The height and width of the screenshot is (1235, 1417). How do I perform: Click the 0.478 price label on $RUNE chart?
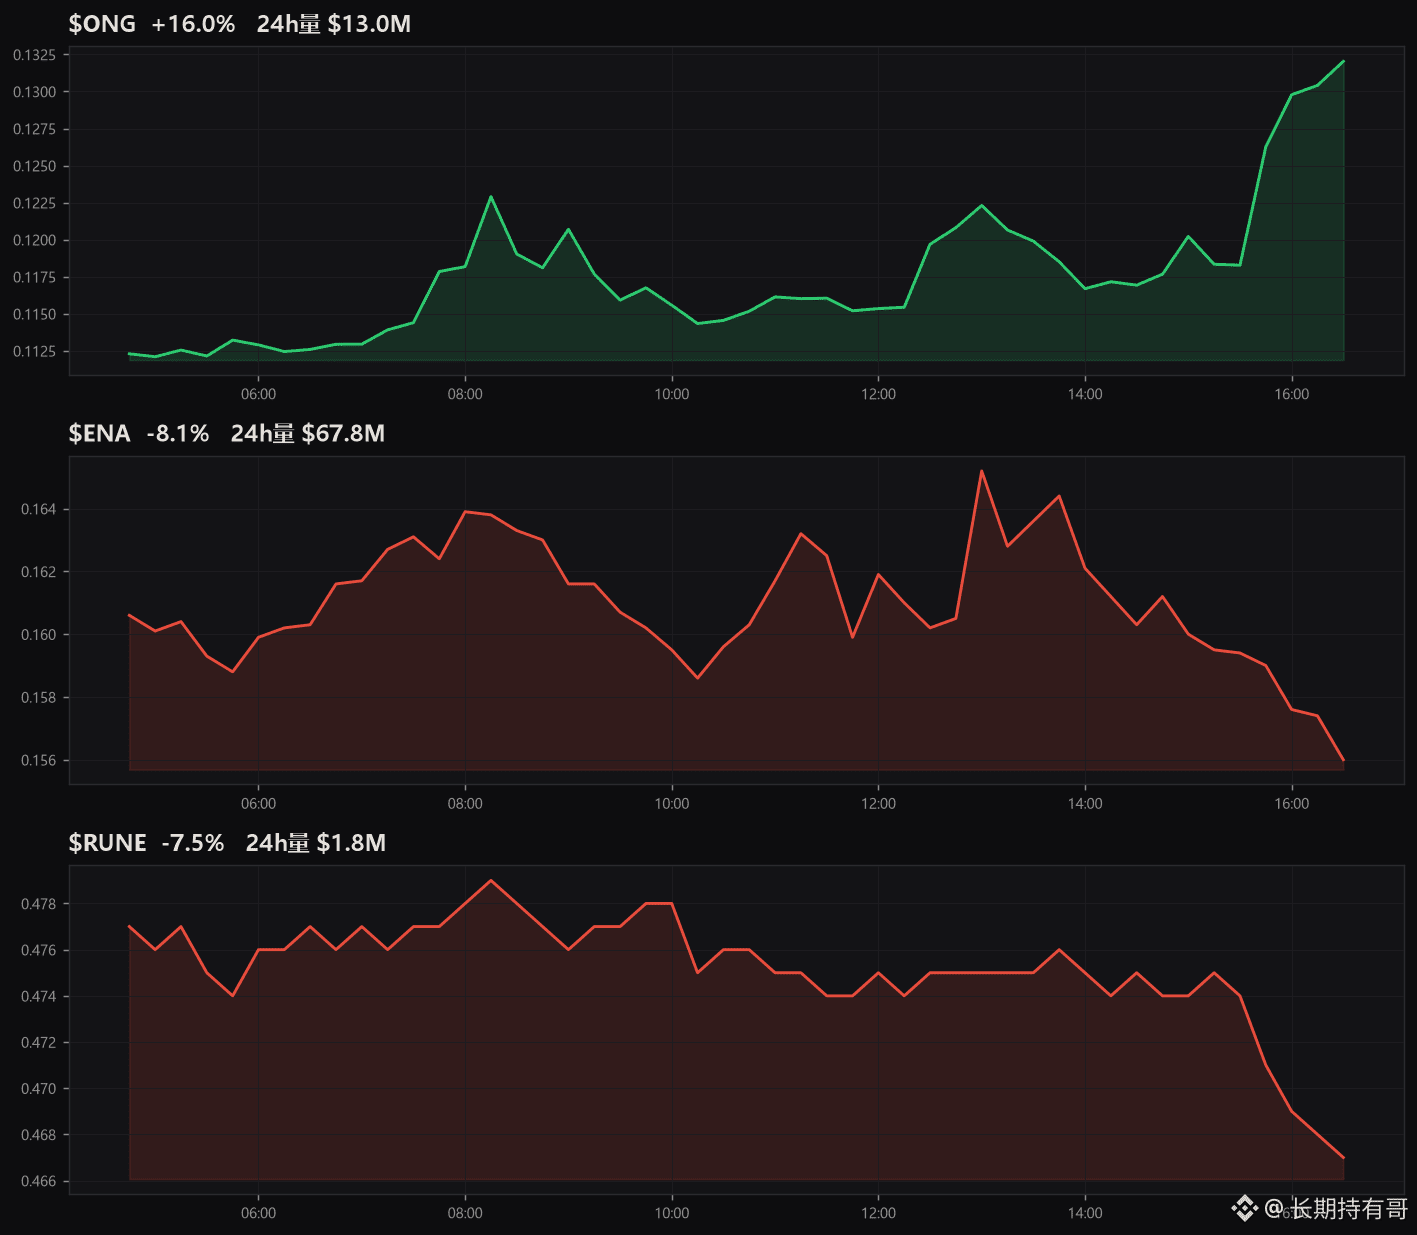(x=39, y=904)
